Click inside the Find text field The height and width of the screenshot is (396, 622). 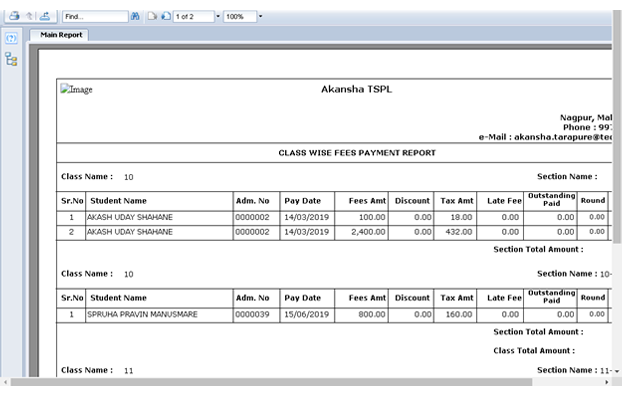[95, 17]
